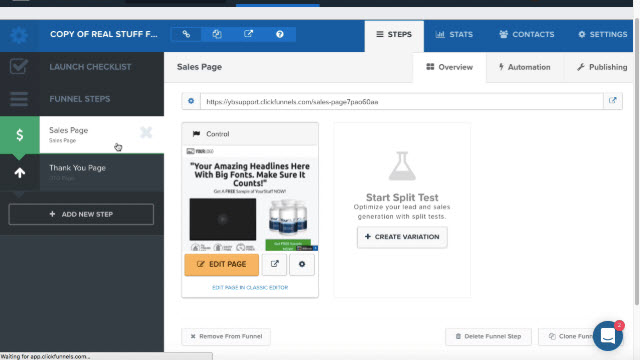Switch to STEPS tab

[x=394, y=35]
